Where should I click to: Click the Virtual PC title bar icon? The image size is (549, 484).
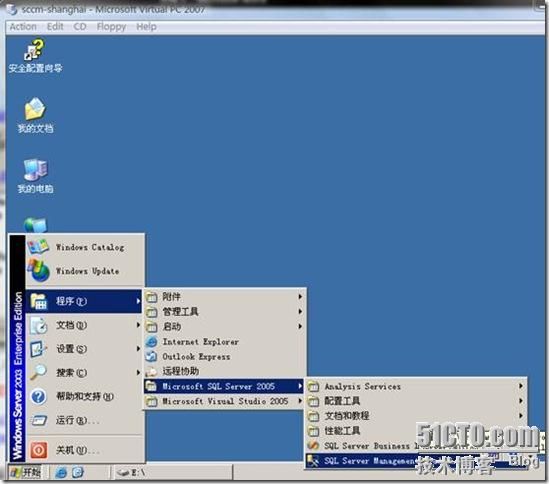[x=12, y=9]
